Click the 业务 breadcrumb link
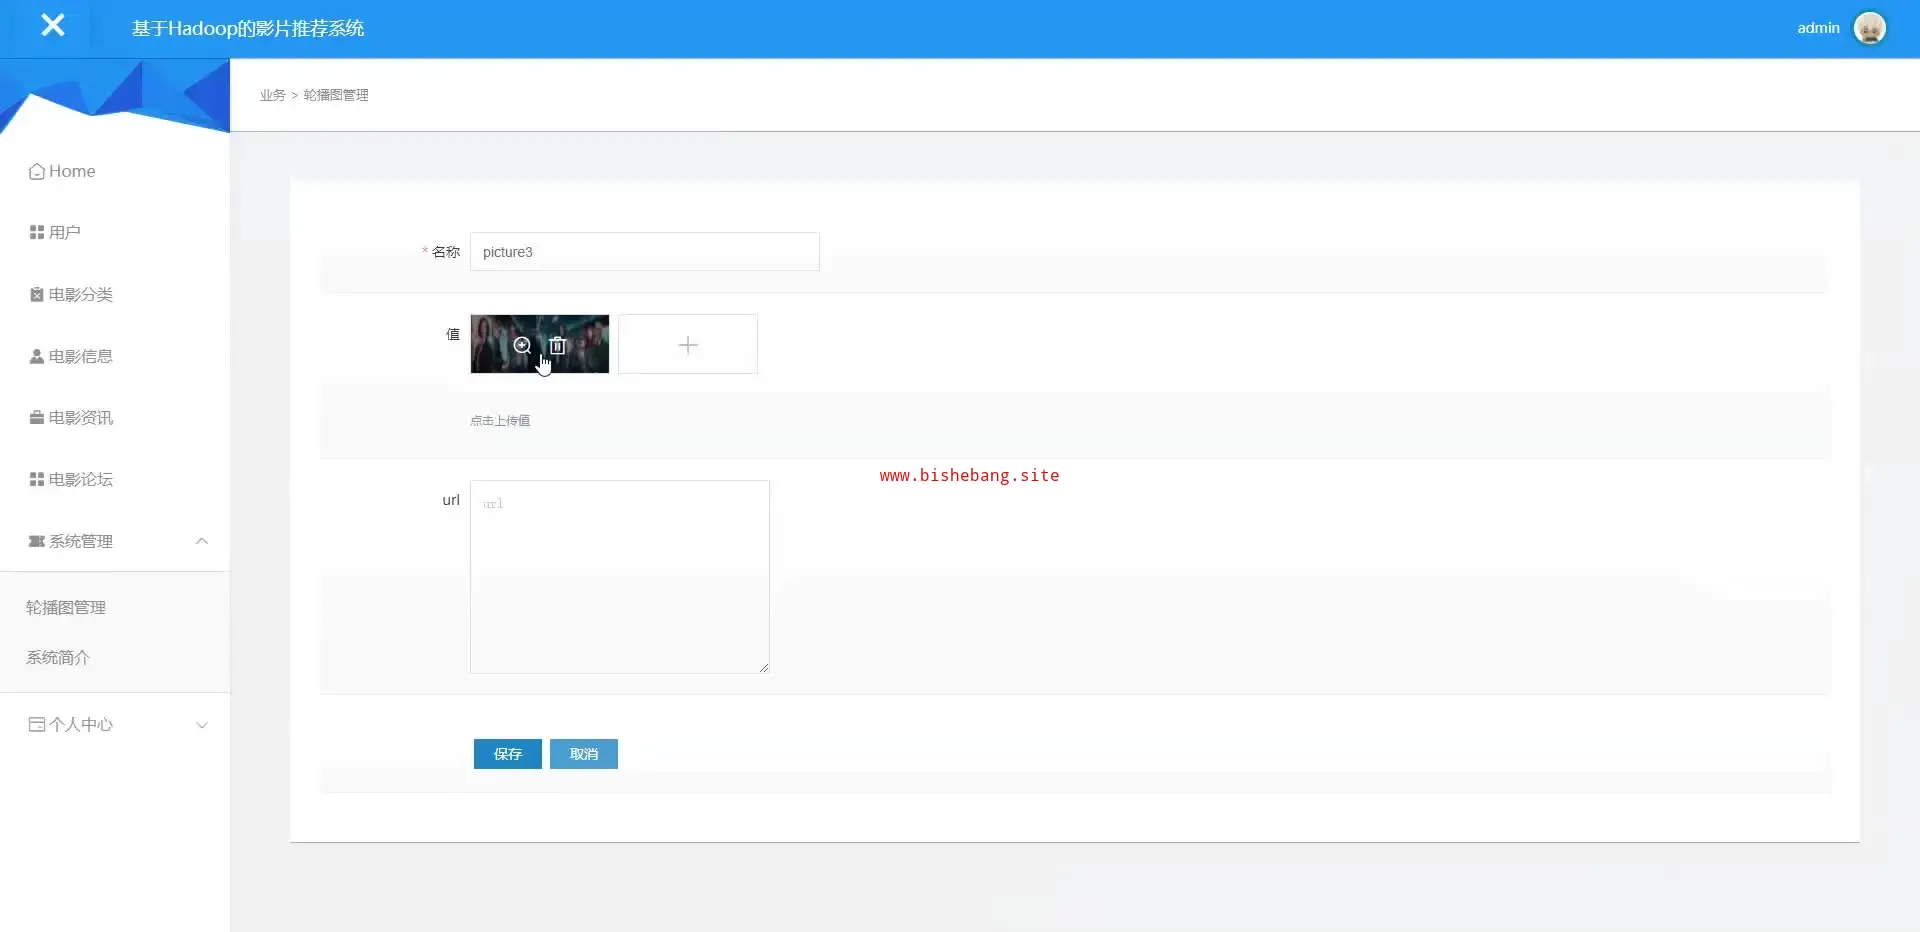1920x932 pixels. (x=272, y=95)
